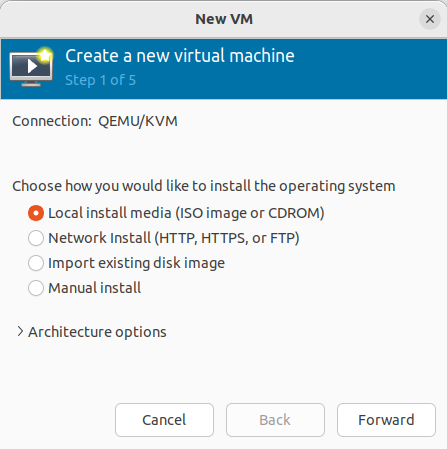
Task: Click the Choose how you would like to install prompt
Action: pos(204,186)
